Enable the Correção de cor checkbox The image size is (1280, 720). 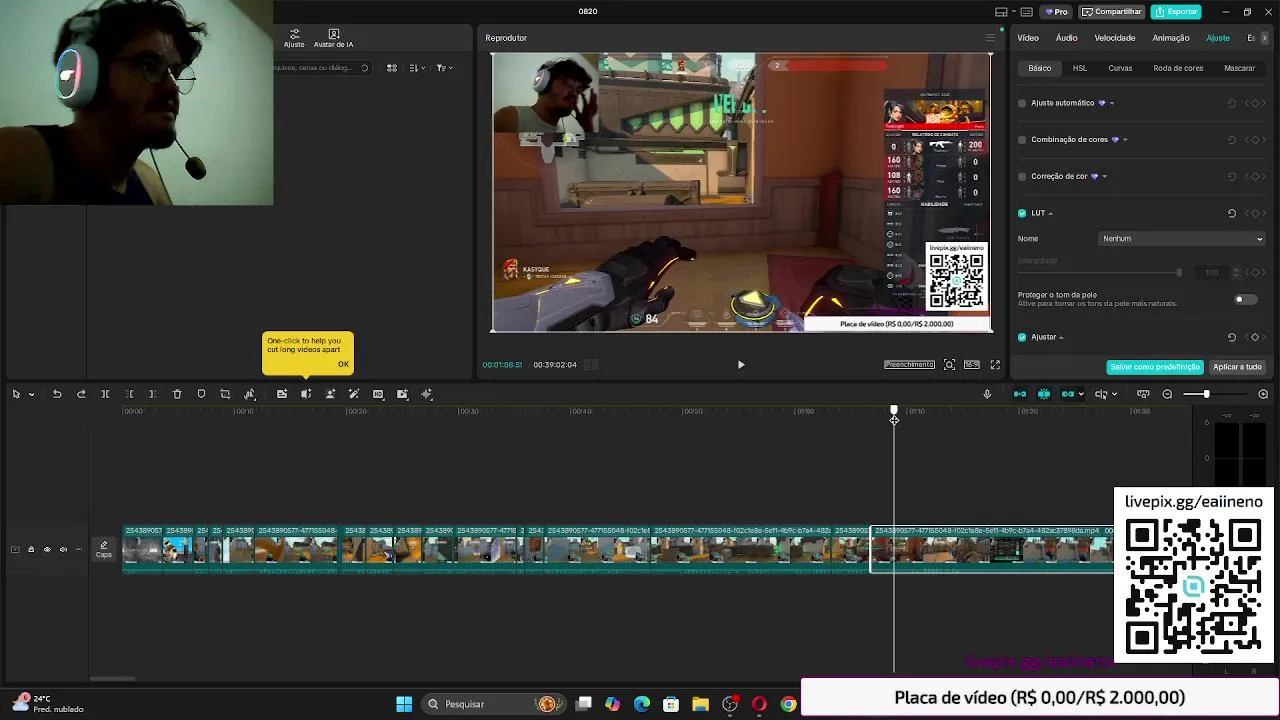click(x=1022, y=177)
